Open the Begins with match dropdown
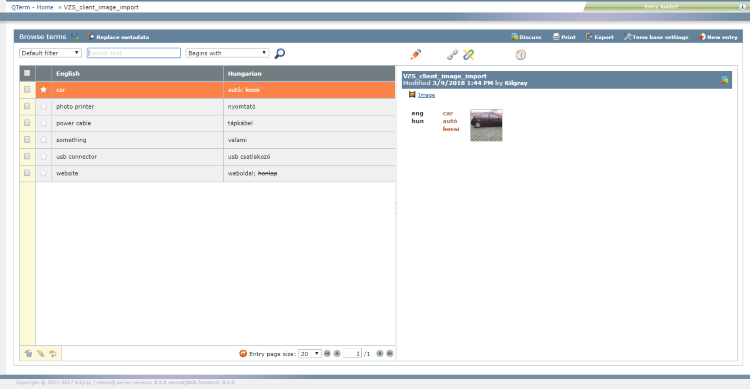The width and height of the screenshot is (750, 389). pyautogui.click(x=227, y=53)
